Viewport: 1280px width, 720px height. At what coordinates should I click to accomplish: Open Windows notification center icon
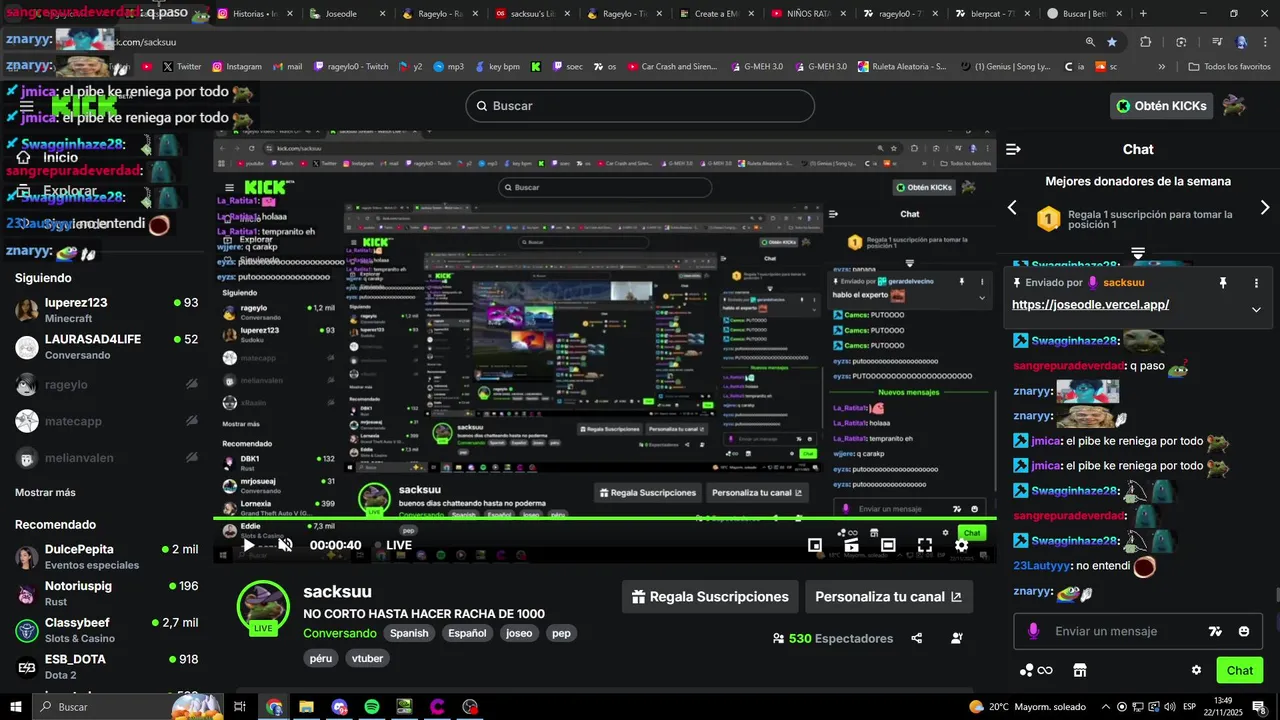[1259, 707]
